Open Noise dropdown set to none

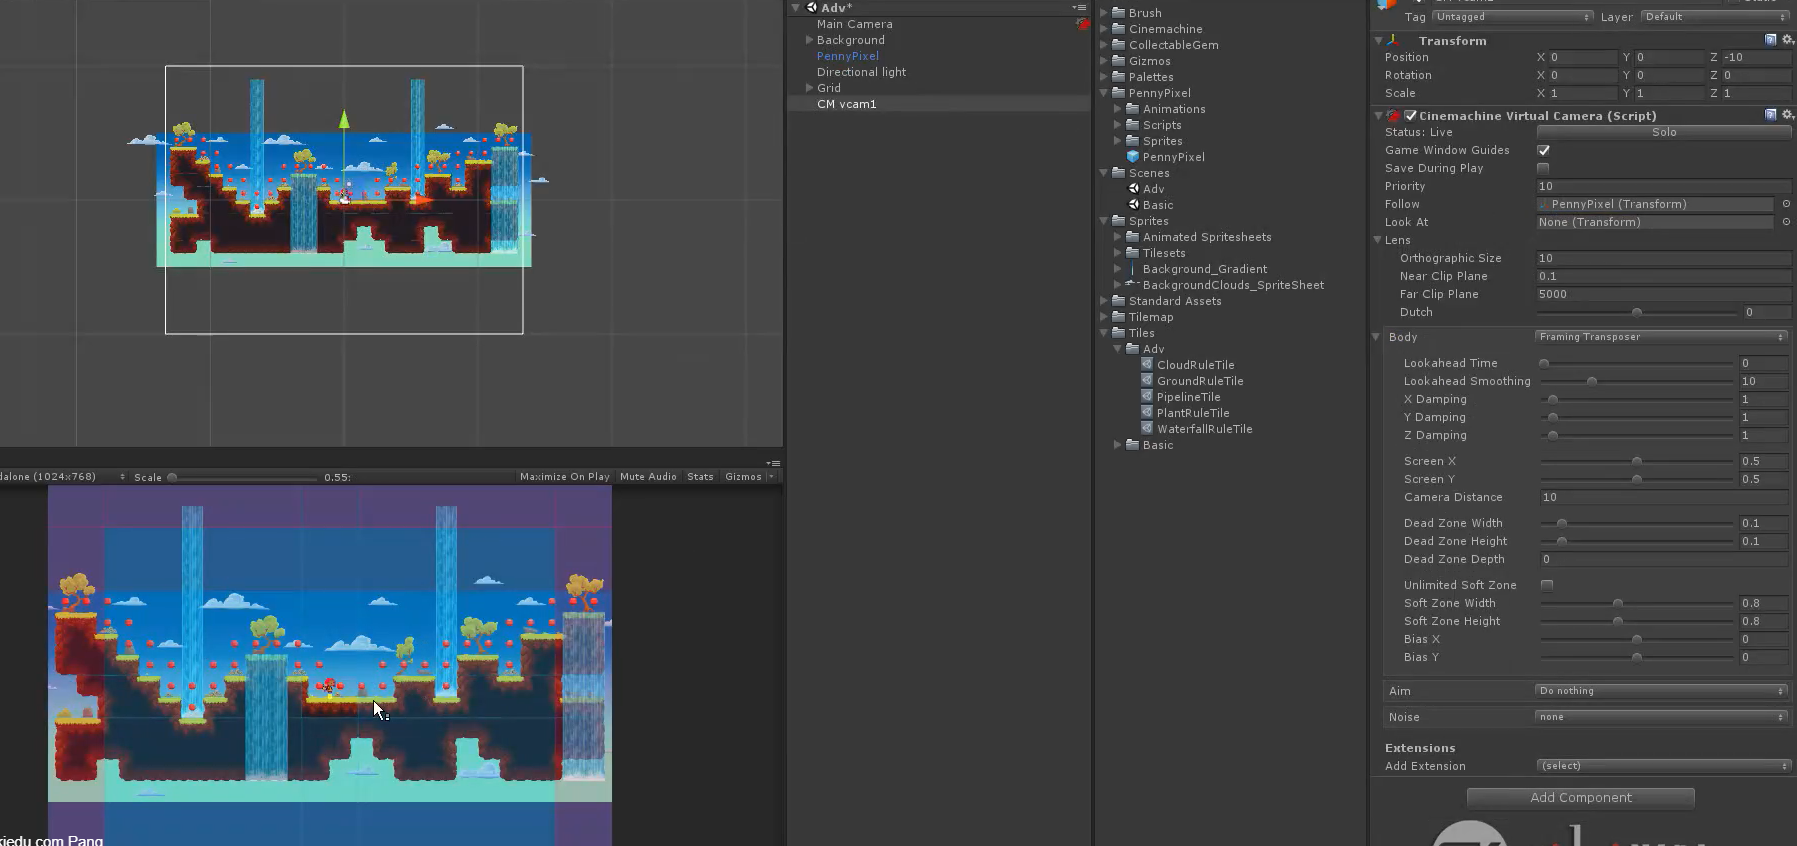point(1661,717)
